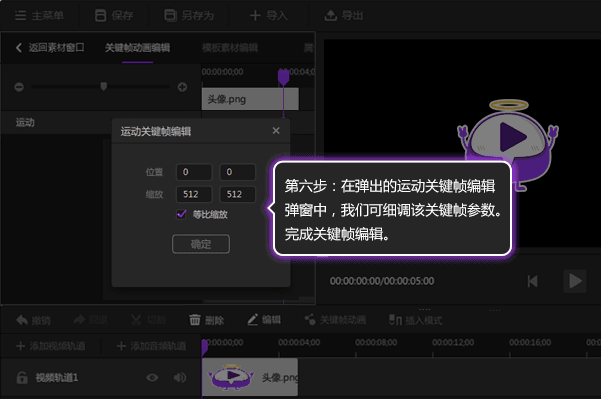Click the 视频轨道1 track label

click(57, 378)
